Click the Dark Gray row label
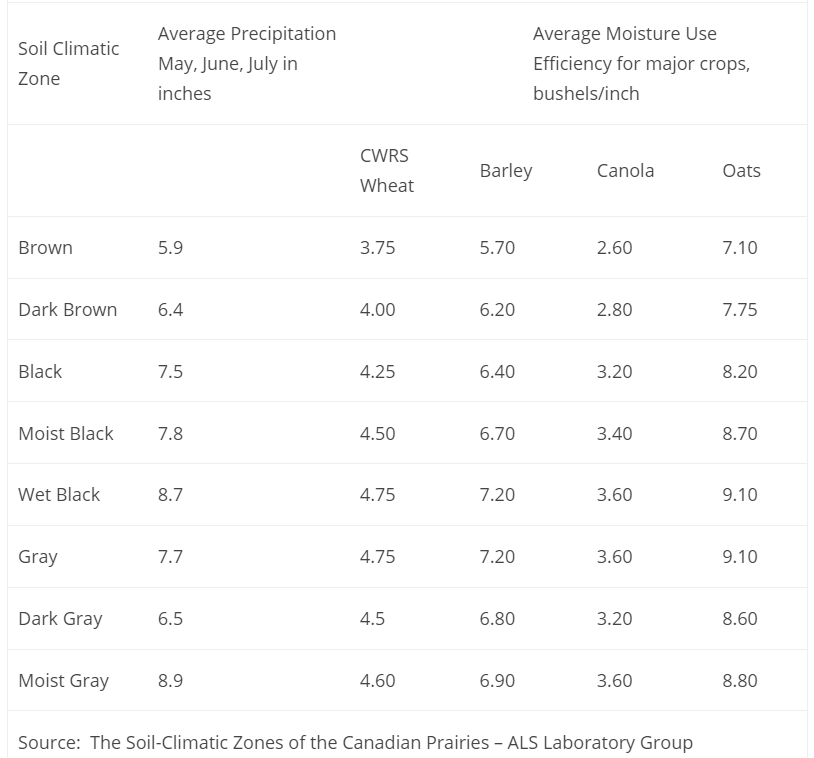Viewport: 814px width, 758px height. coord(60,619)
